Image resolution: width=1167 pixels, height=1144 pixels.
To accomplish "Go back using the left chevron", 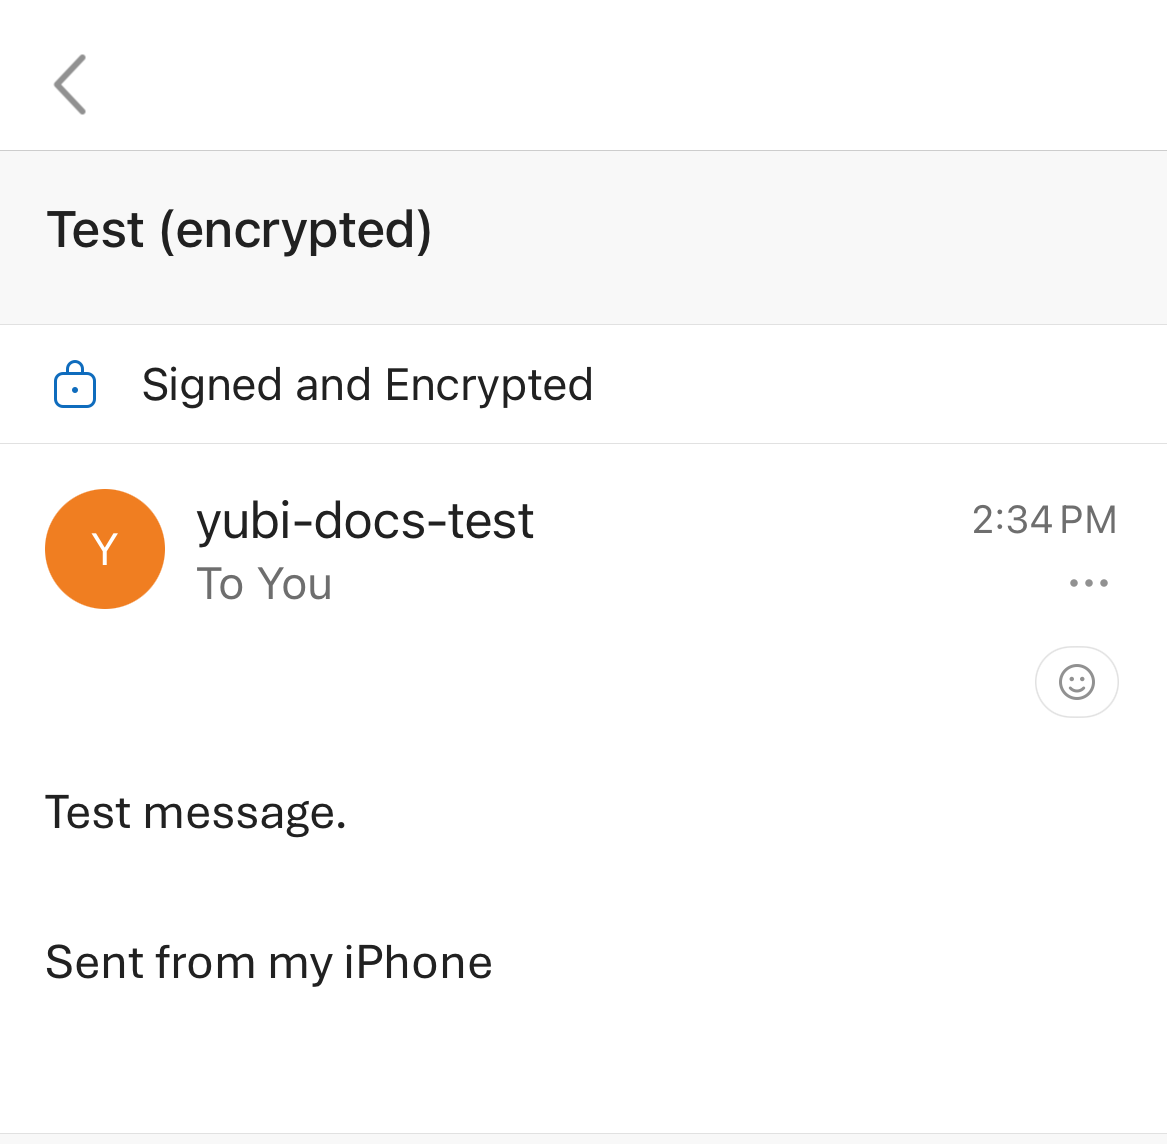I will [70, 84].
